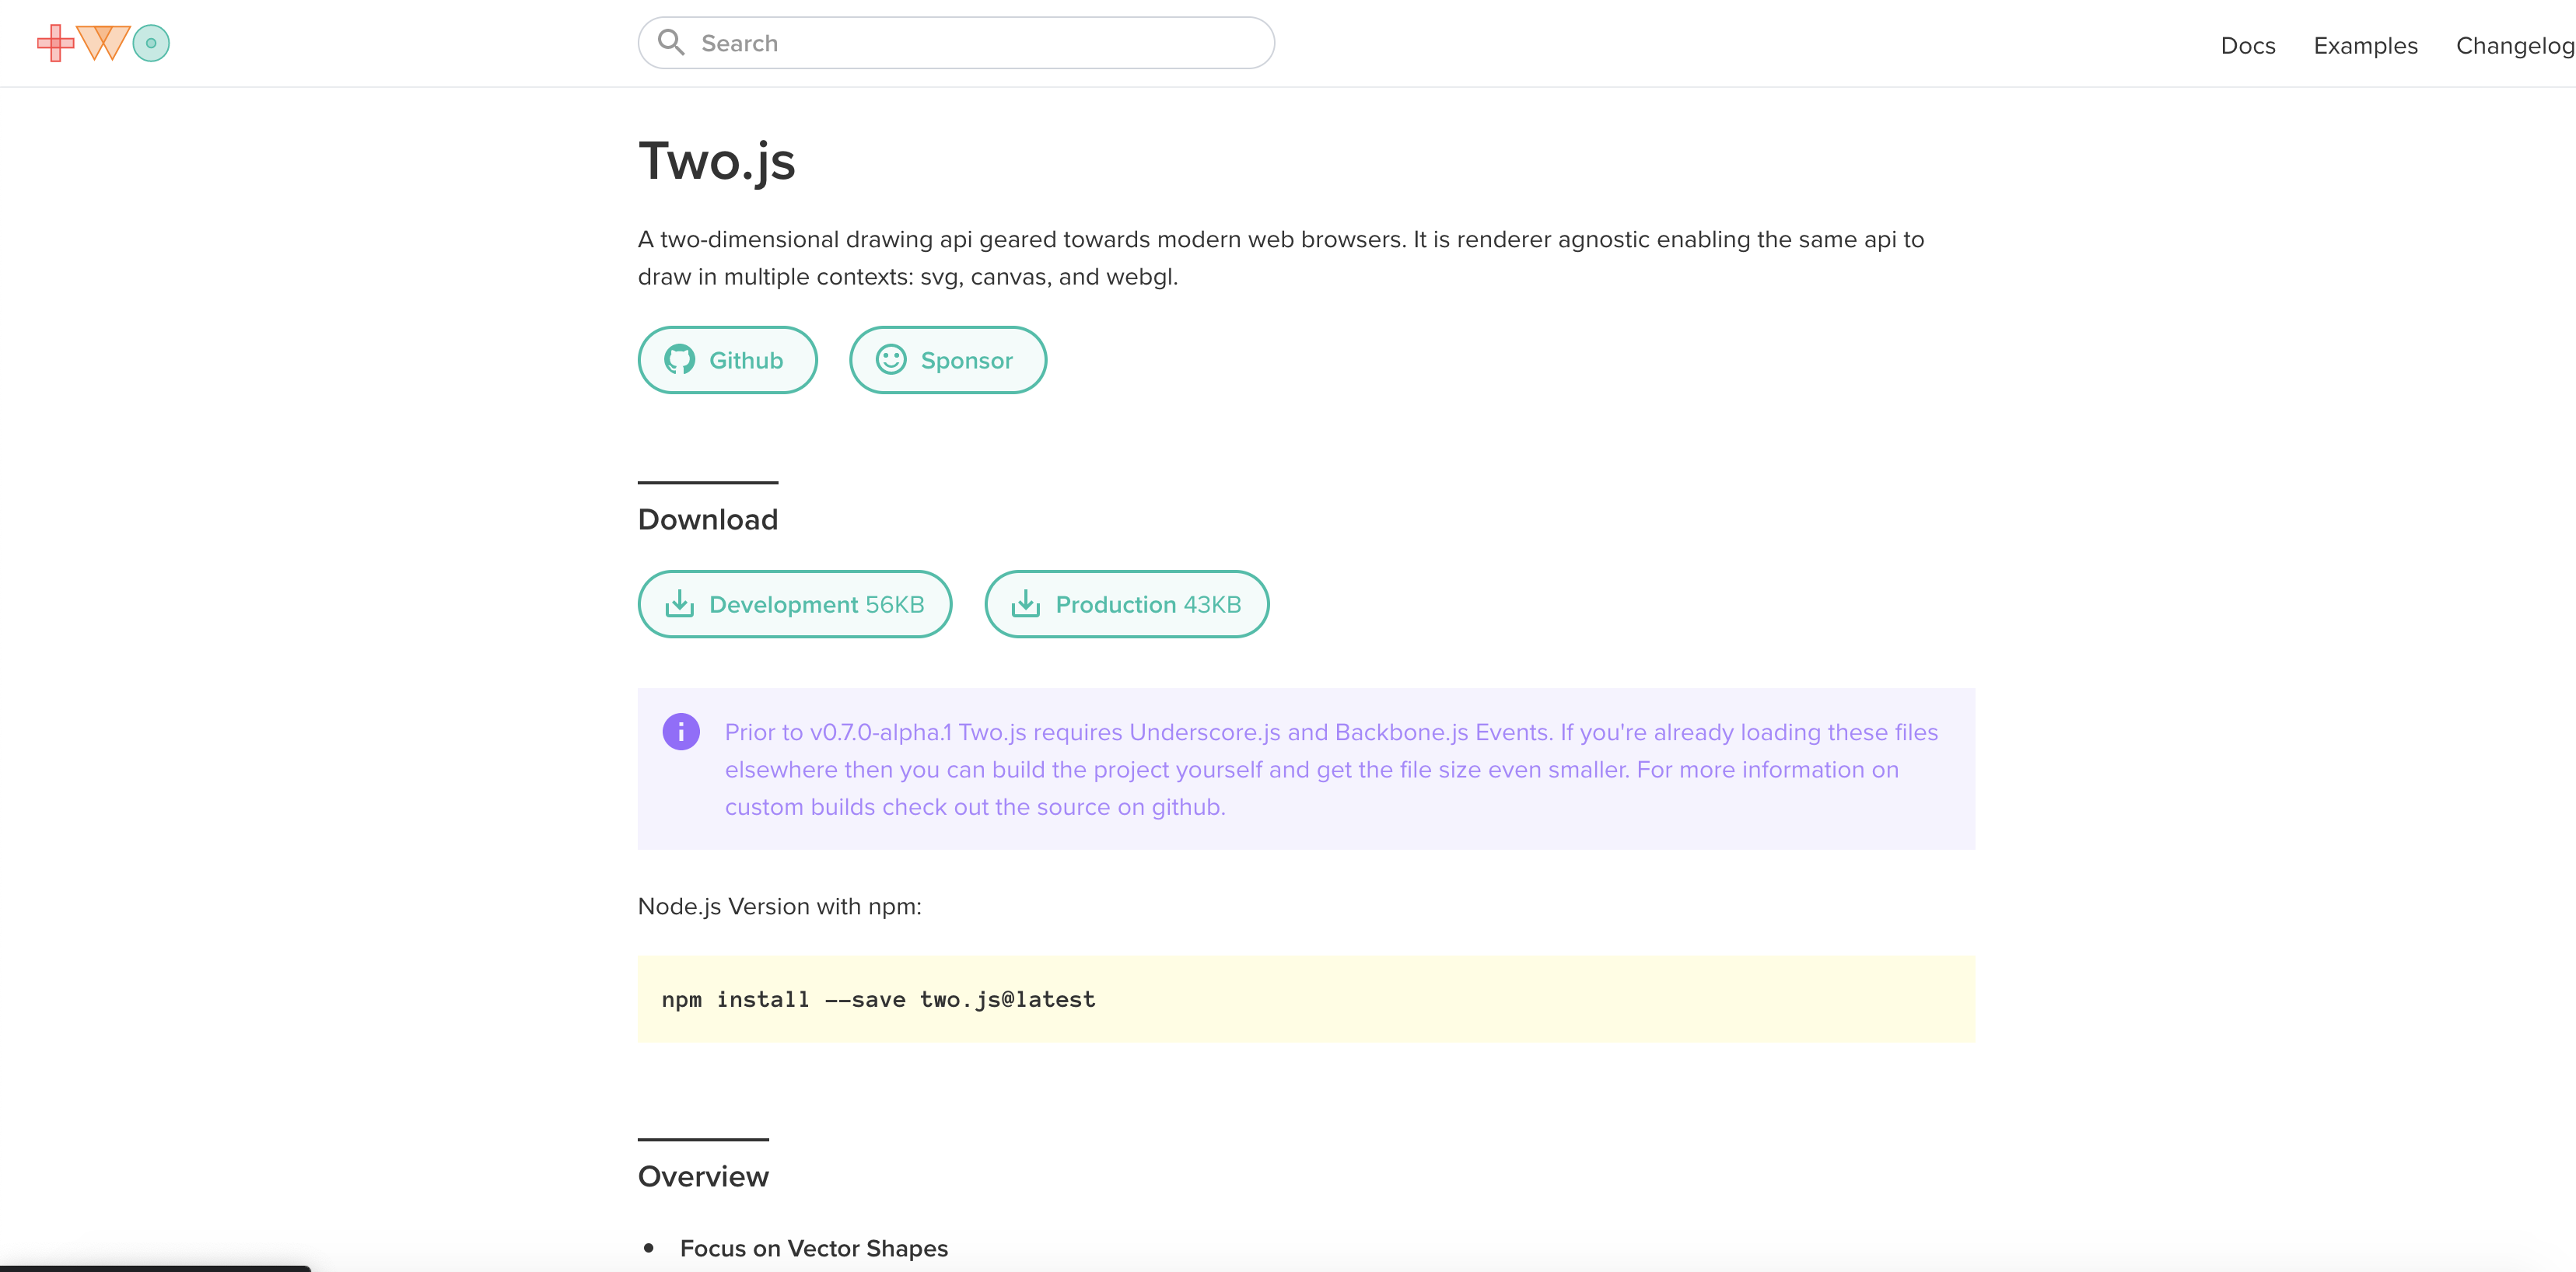
Task: Click the red plus shape in logo
Action: (x=55, y=43)
